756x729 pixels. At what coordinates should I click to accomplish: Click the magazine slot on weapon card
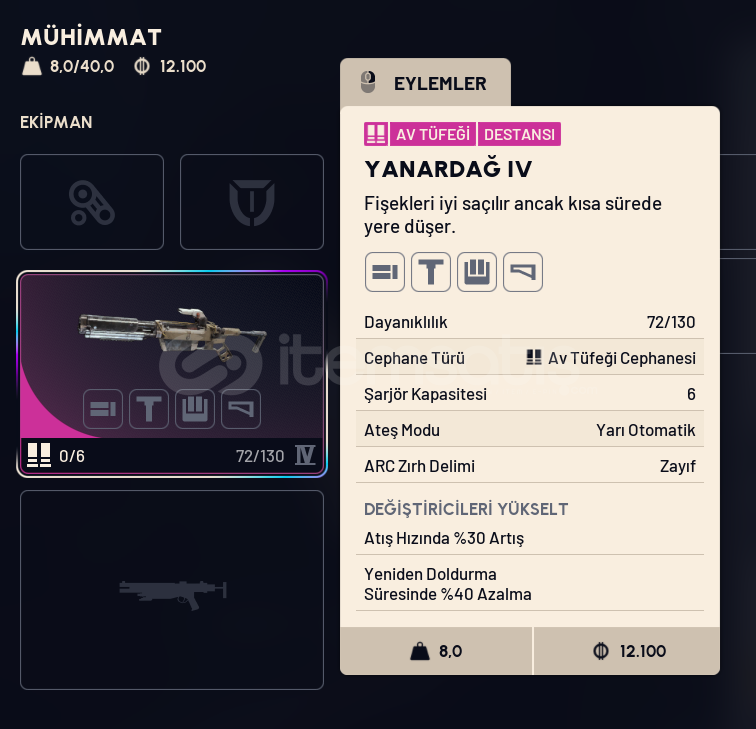coord(195,409)
